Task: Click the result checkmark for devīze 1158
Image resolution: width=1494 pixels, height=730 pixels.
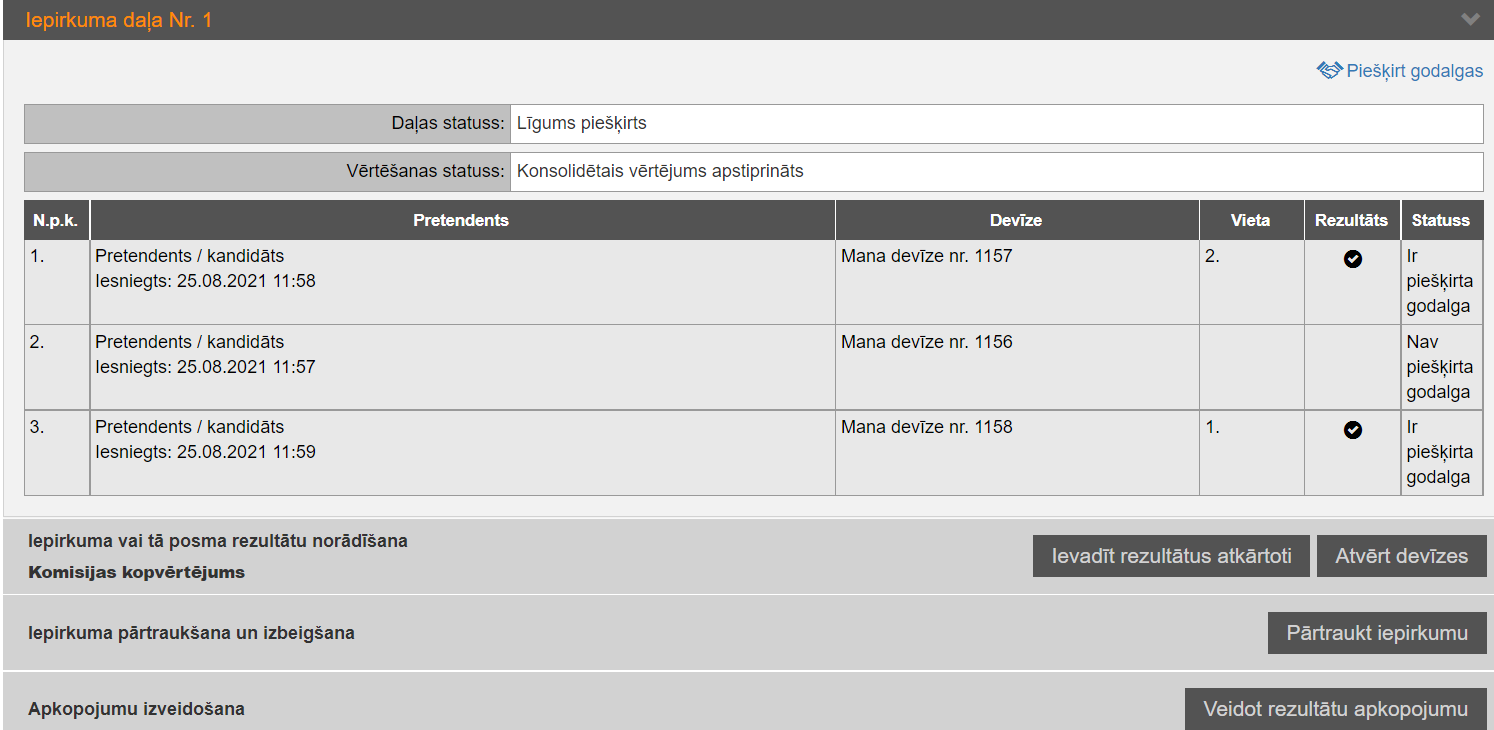Action: (1352, 430)
